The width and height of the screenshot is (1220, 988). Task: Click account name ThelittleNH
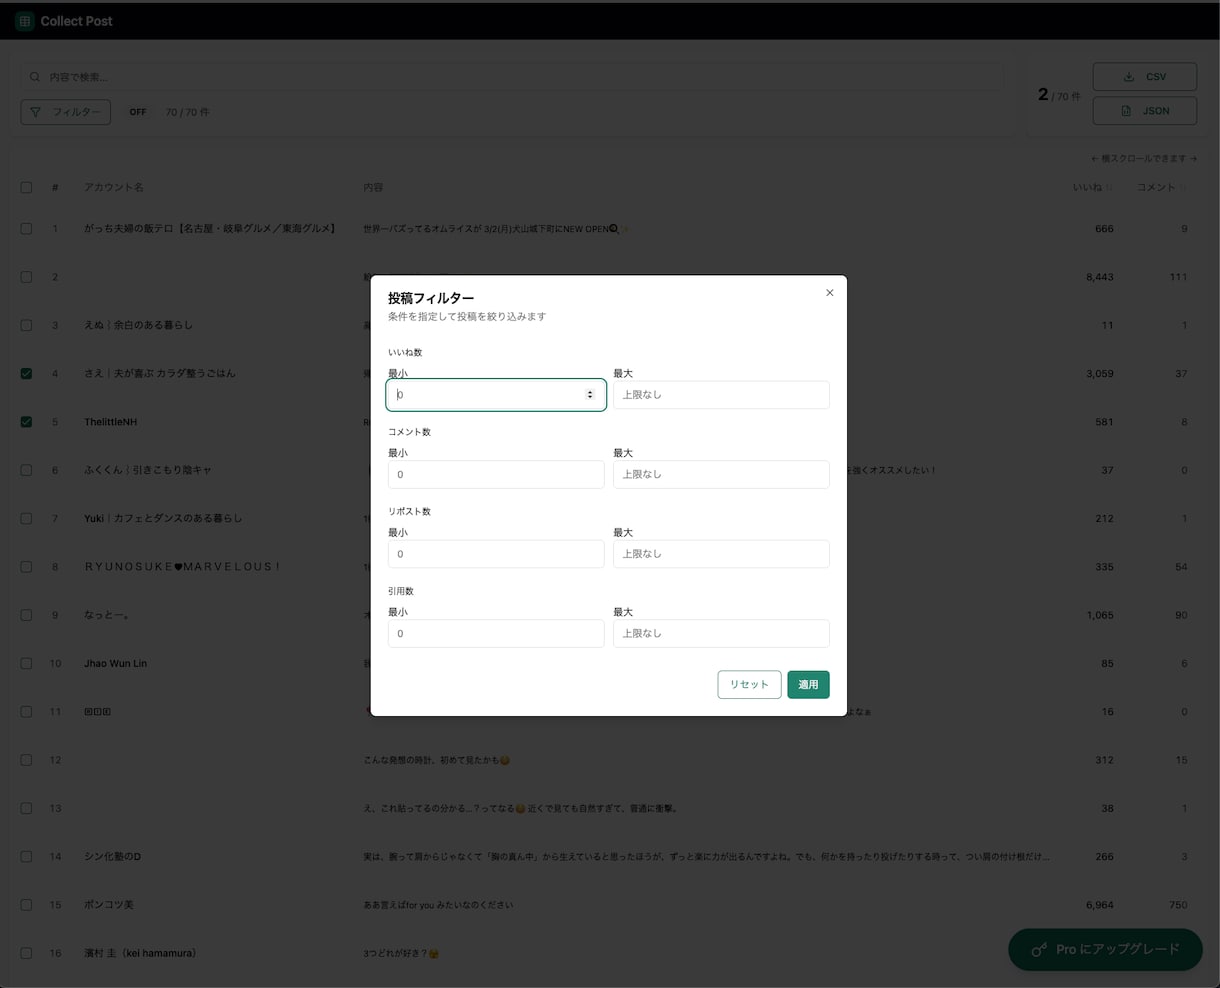tap(110, 422)
